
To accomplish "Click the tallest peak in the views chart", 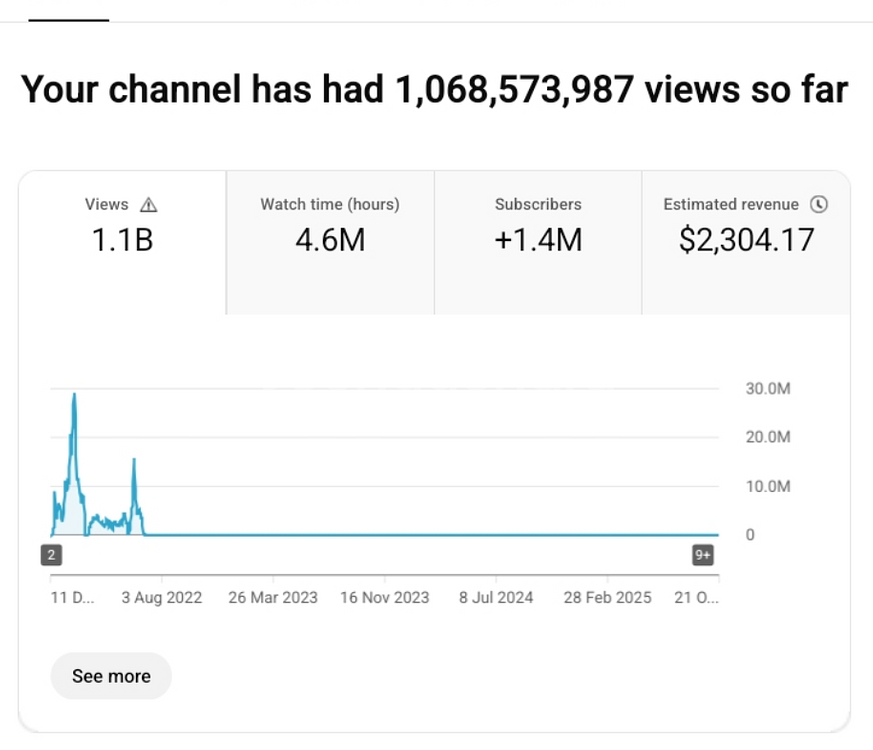I will [x=74, y=396].
